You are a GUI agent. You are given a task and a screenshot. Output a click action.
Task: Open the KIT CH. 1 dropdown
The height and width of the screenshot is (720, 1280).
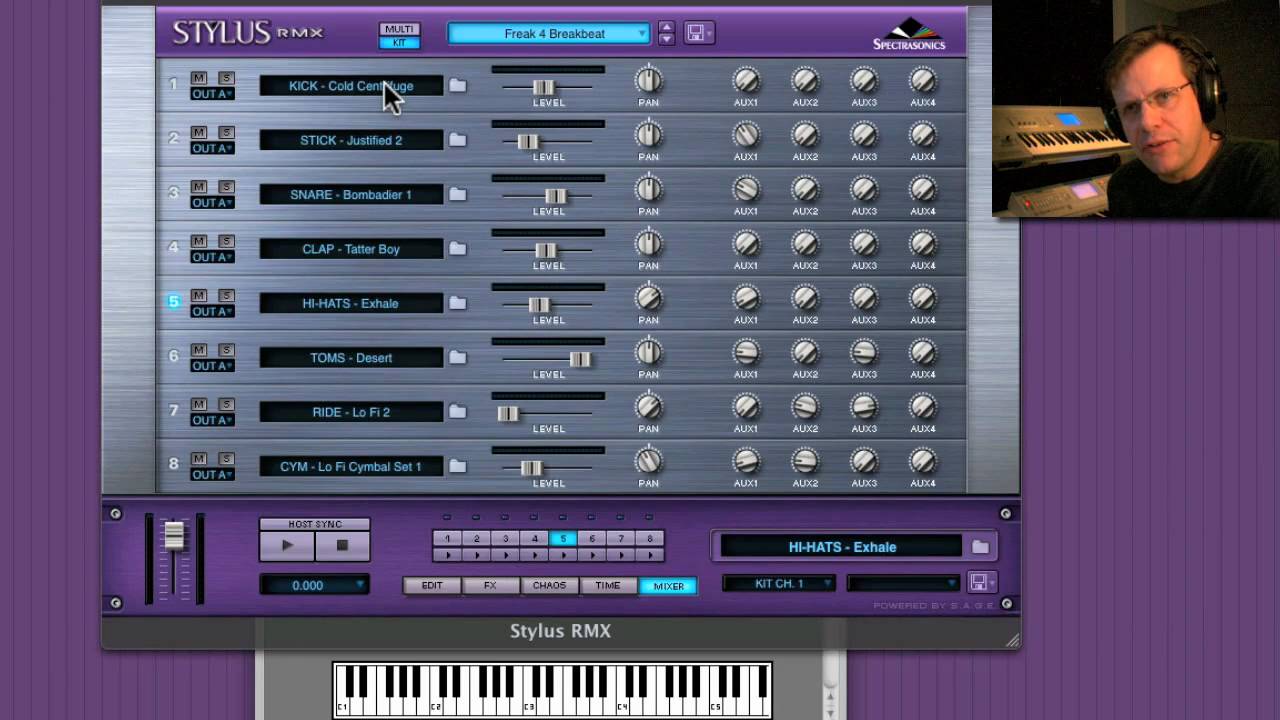[x=779, y=583]
